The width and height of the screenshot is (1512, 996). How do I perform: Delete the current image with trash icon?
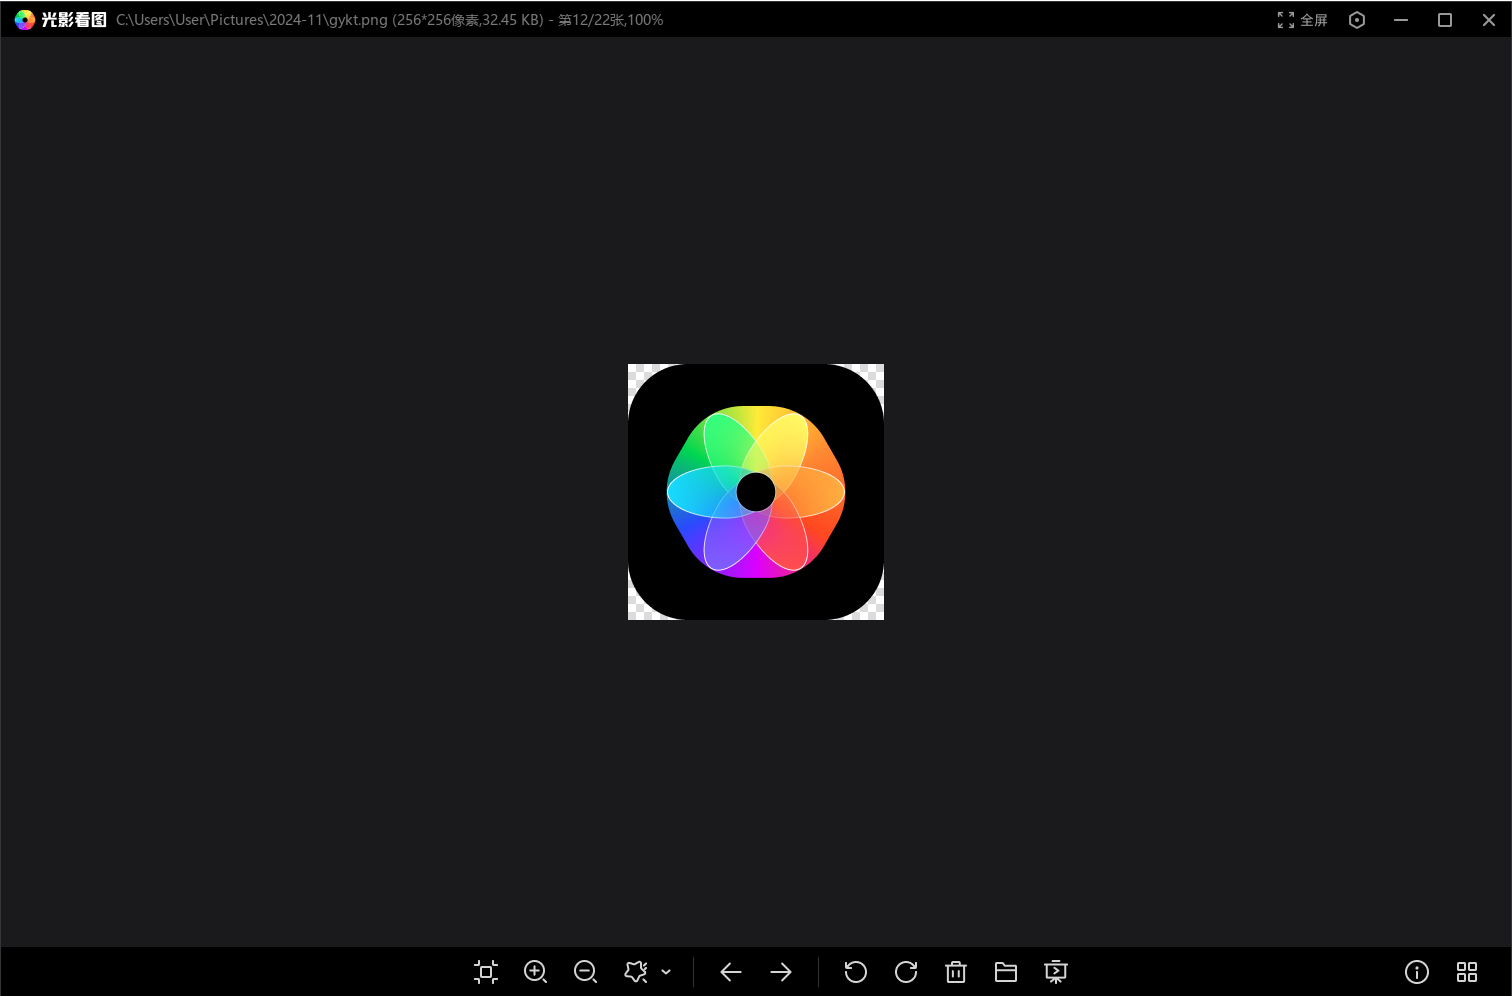(956, 972)
